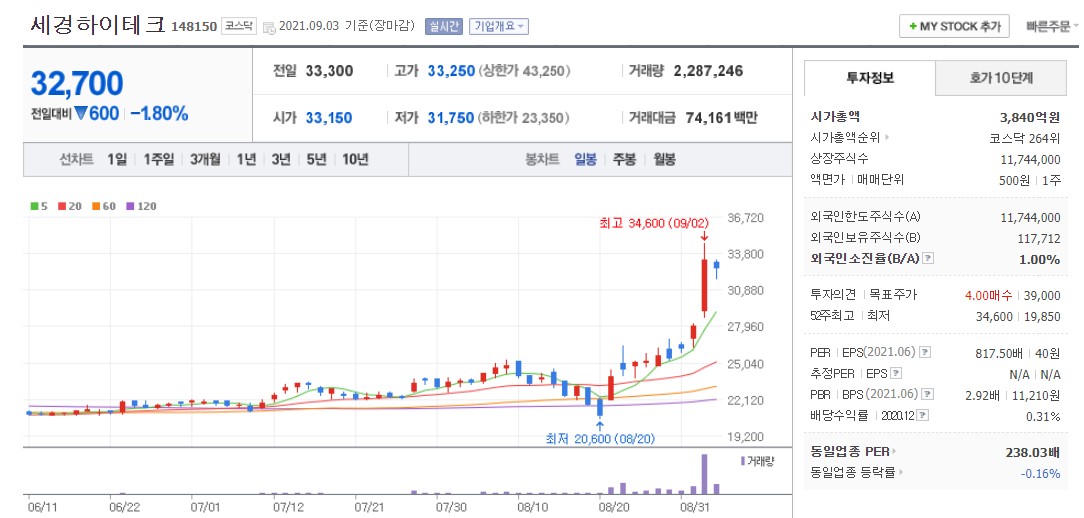The width and height of the screenshot is (1084, 518).
Task: Click the 거래량 2,287,246 value
Action: [709, 71]
